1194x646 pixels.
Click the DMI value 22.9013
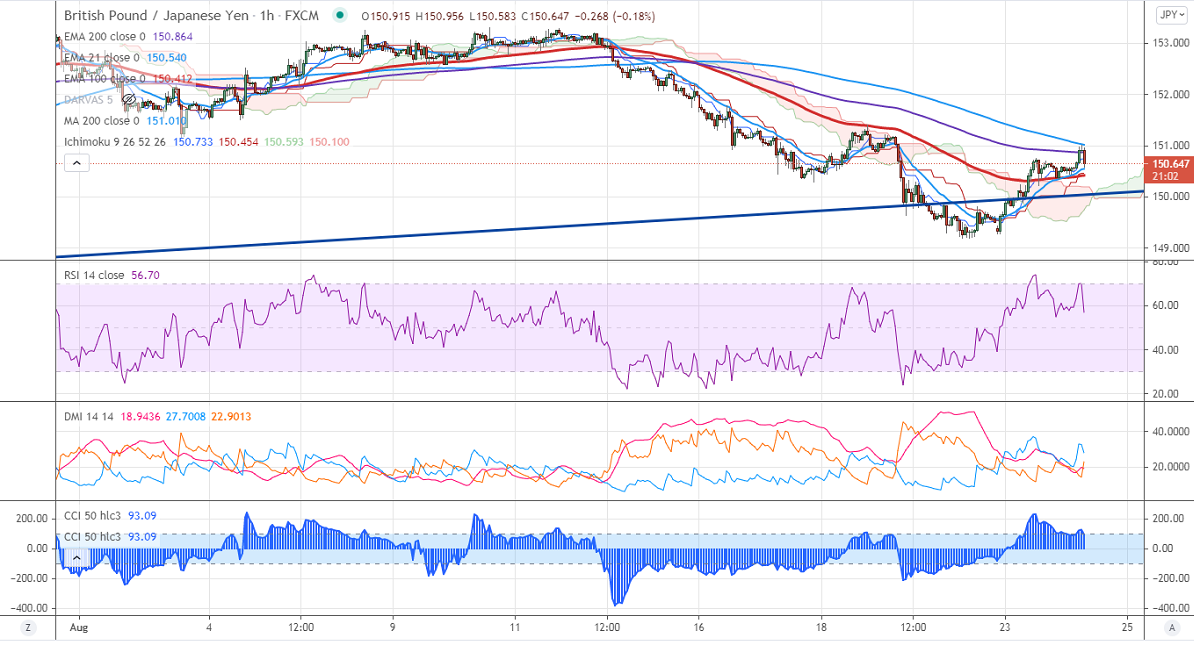pyautogui.click(x=231, y=417)
